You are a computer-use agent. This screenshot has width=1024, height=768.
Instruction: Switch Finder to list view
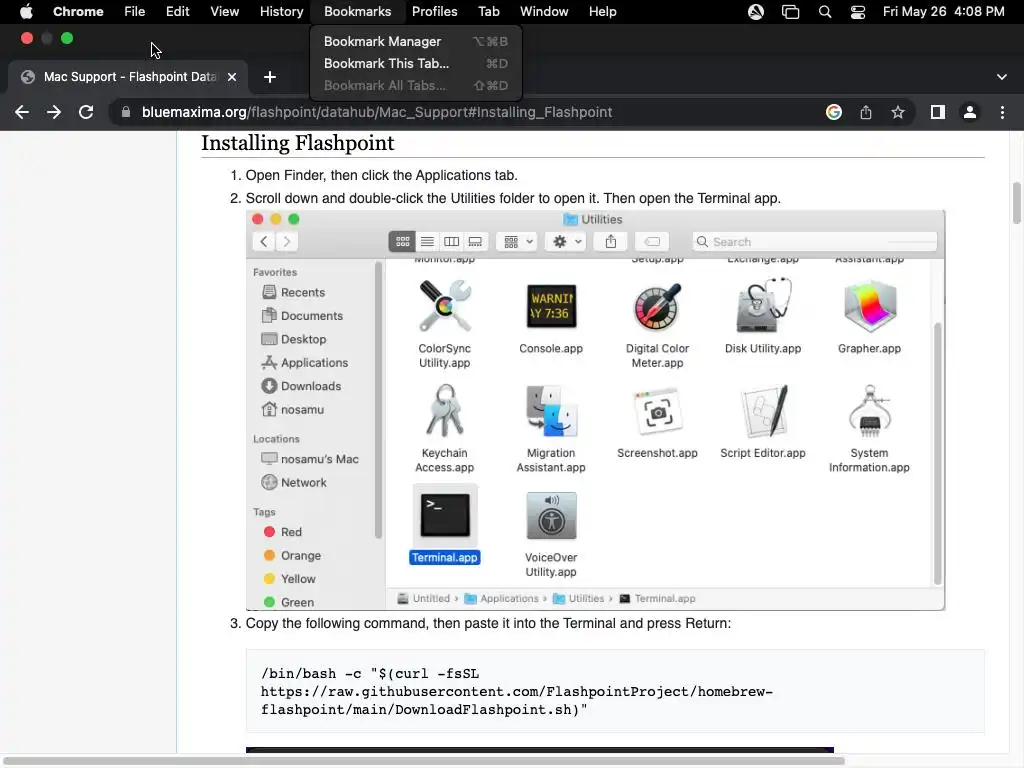(x=427, y=242)
